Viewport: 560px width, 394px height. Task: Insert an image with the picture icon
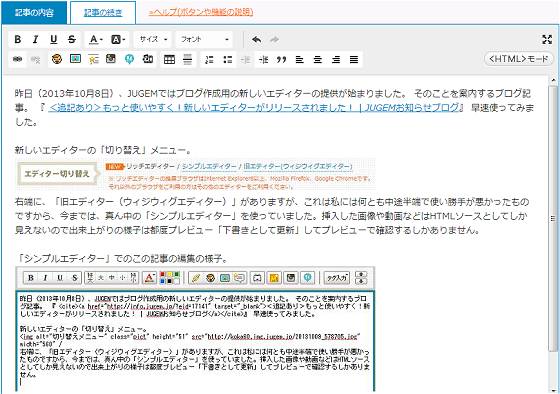pos(75,59)
